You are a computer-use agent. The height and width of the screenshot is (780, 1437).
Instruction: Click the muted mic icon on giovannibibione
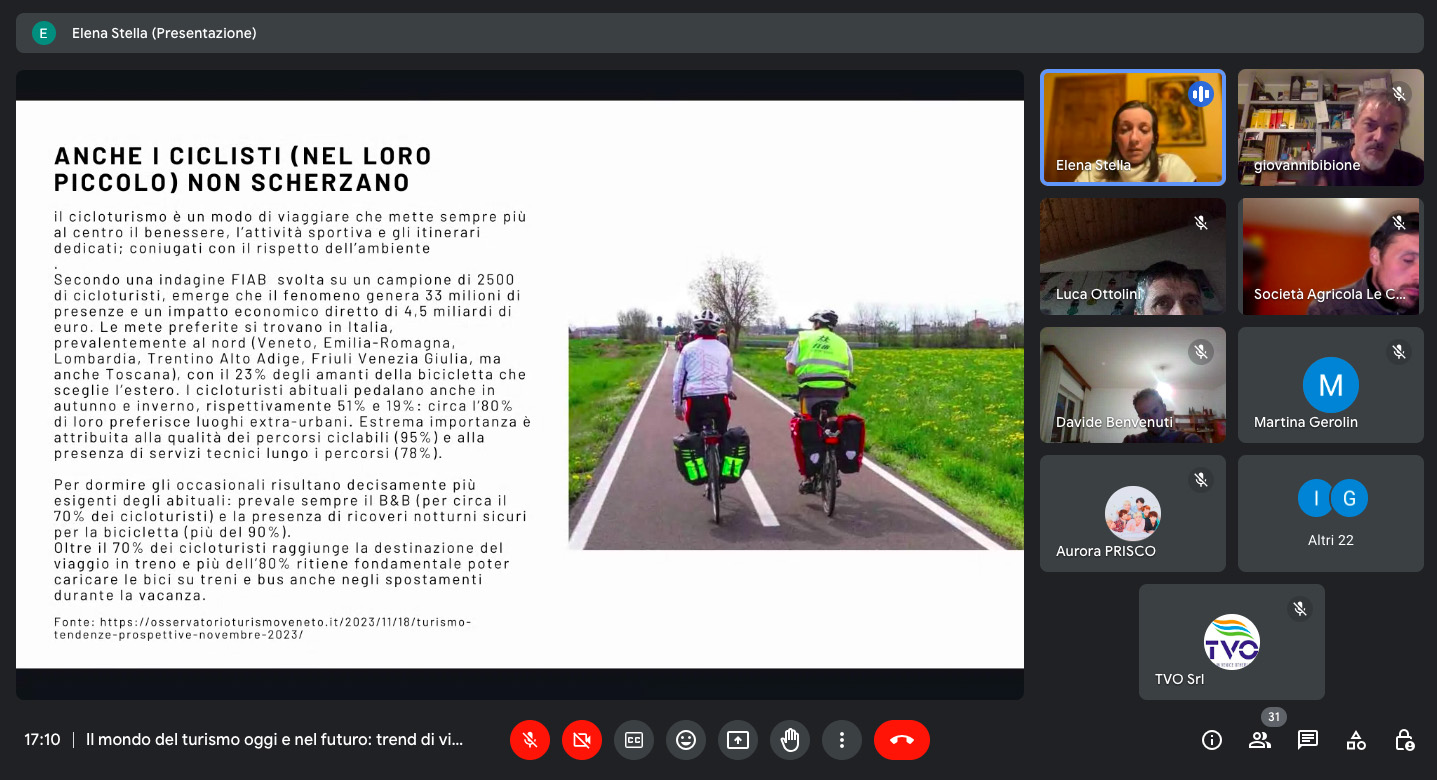1399,94
